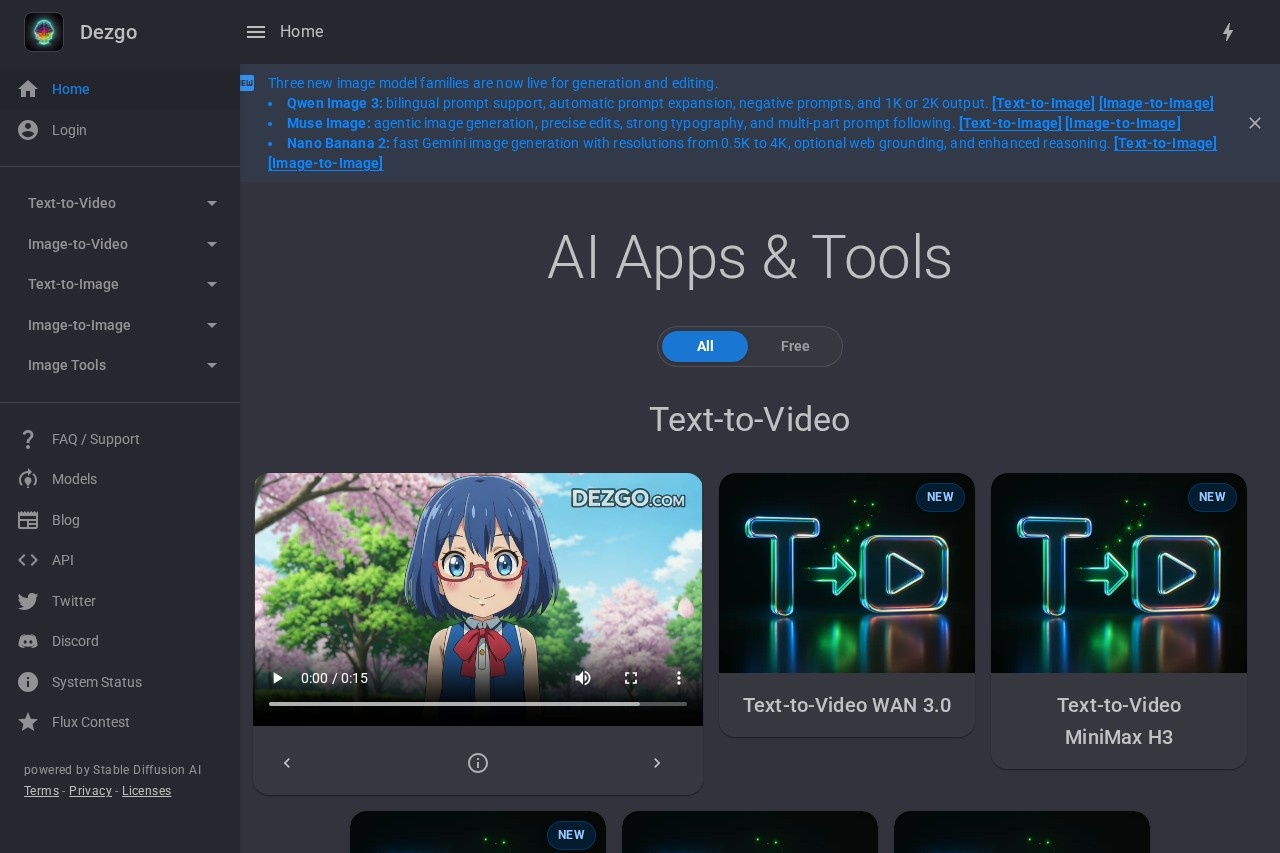The image size is (1280, 853).
Task: Open System Status menu item
Action: (120, 682)
